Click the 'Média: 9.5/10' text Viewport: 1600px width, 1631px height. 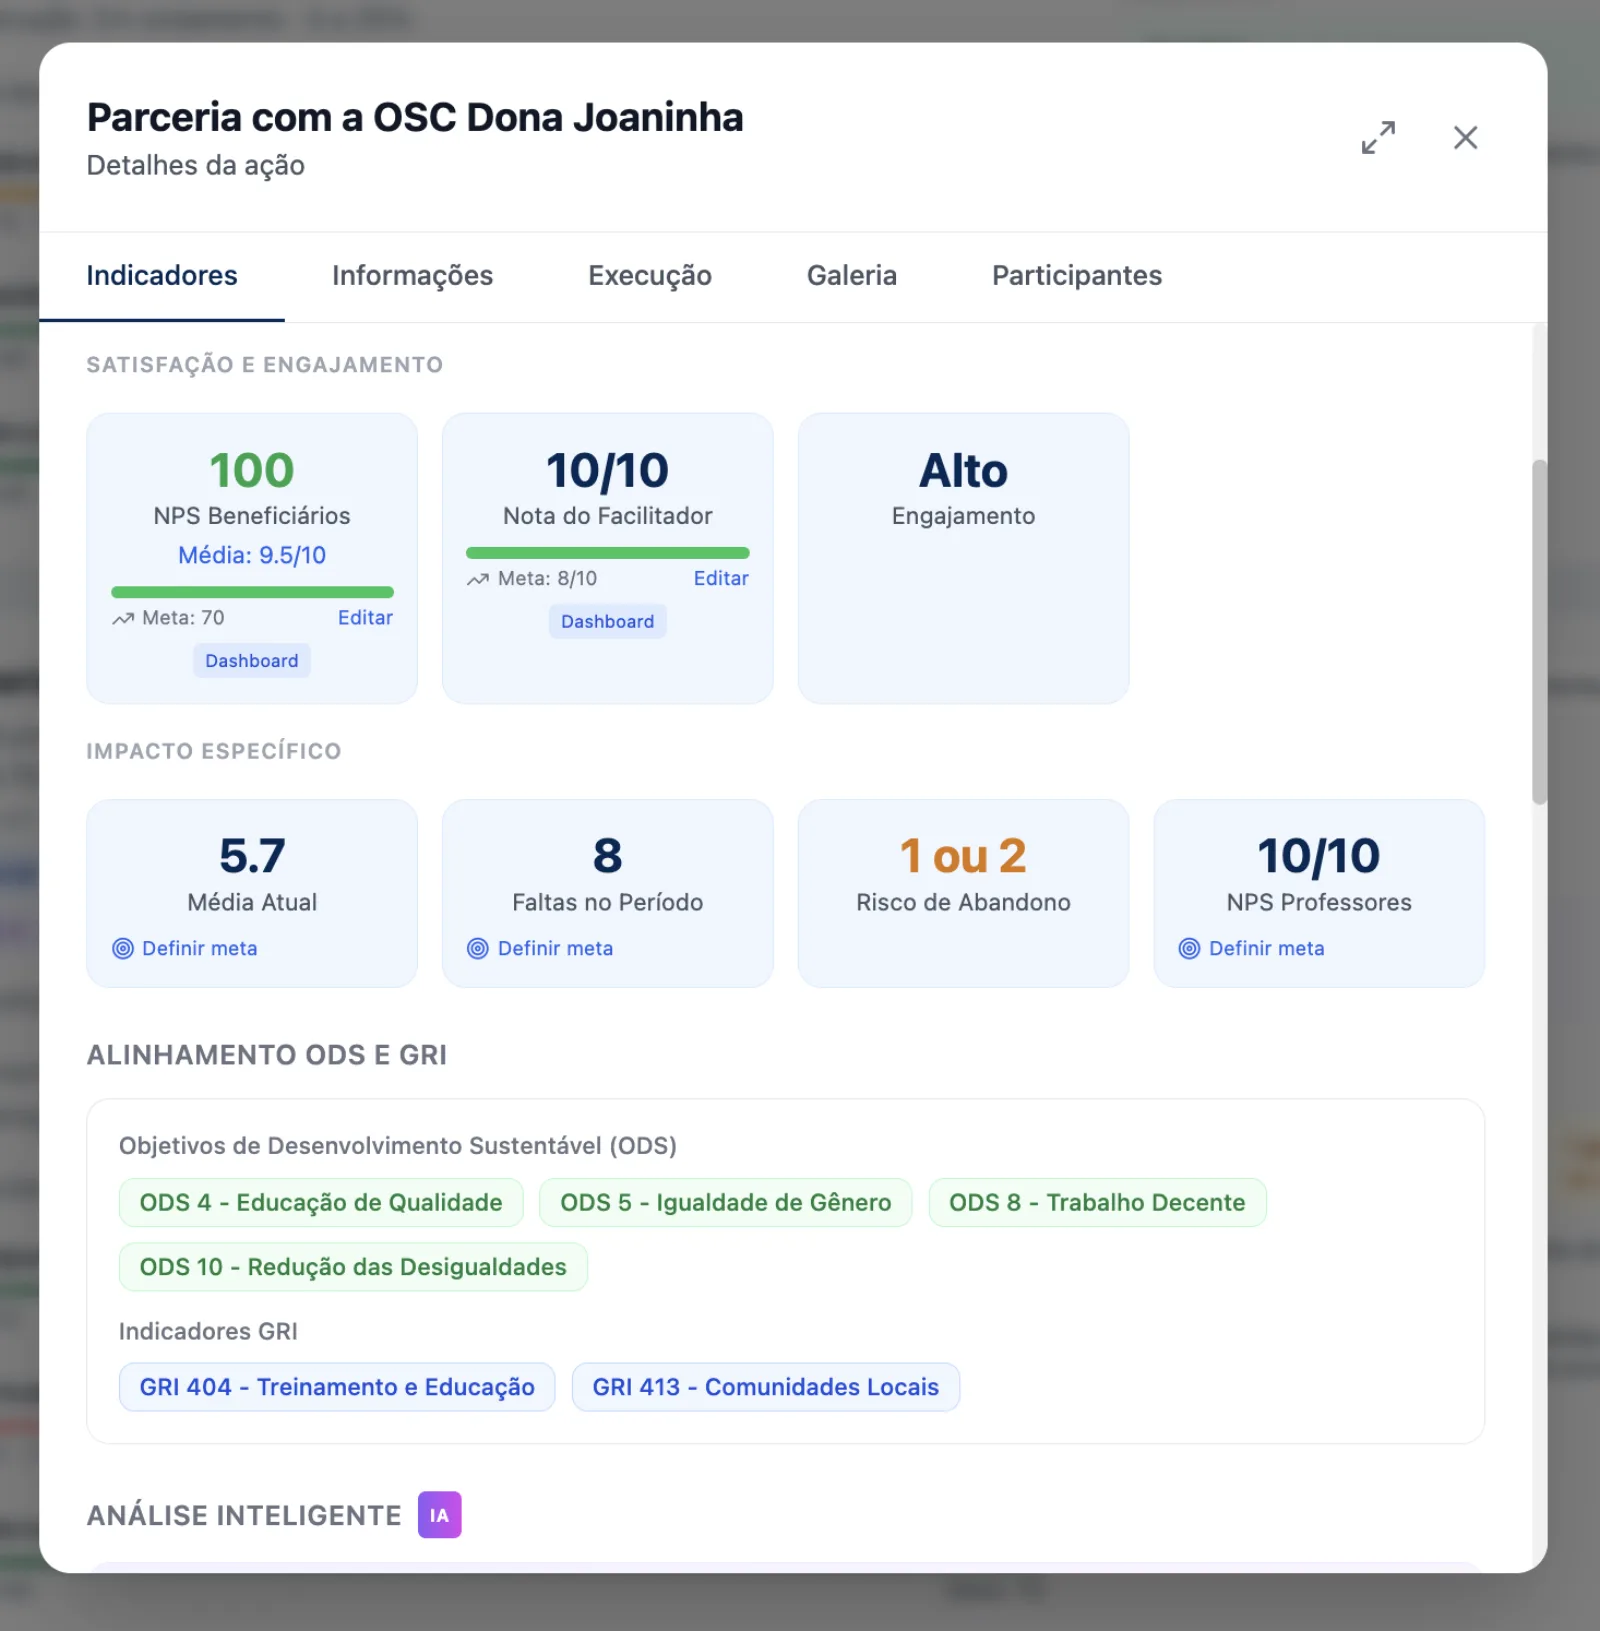tap(252, 555)
